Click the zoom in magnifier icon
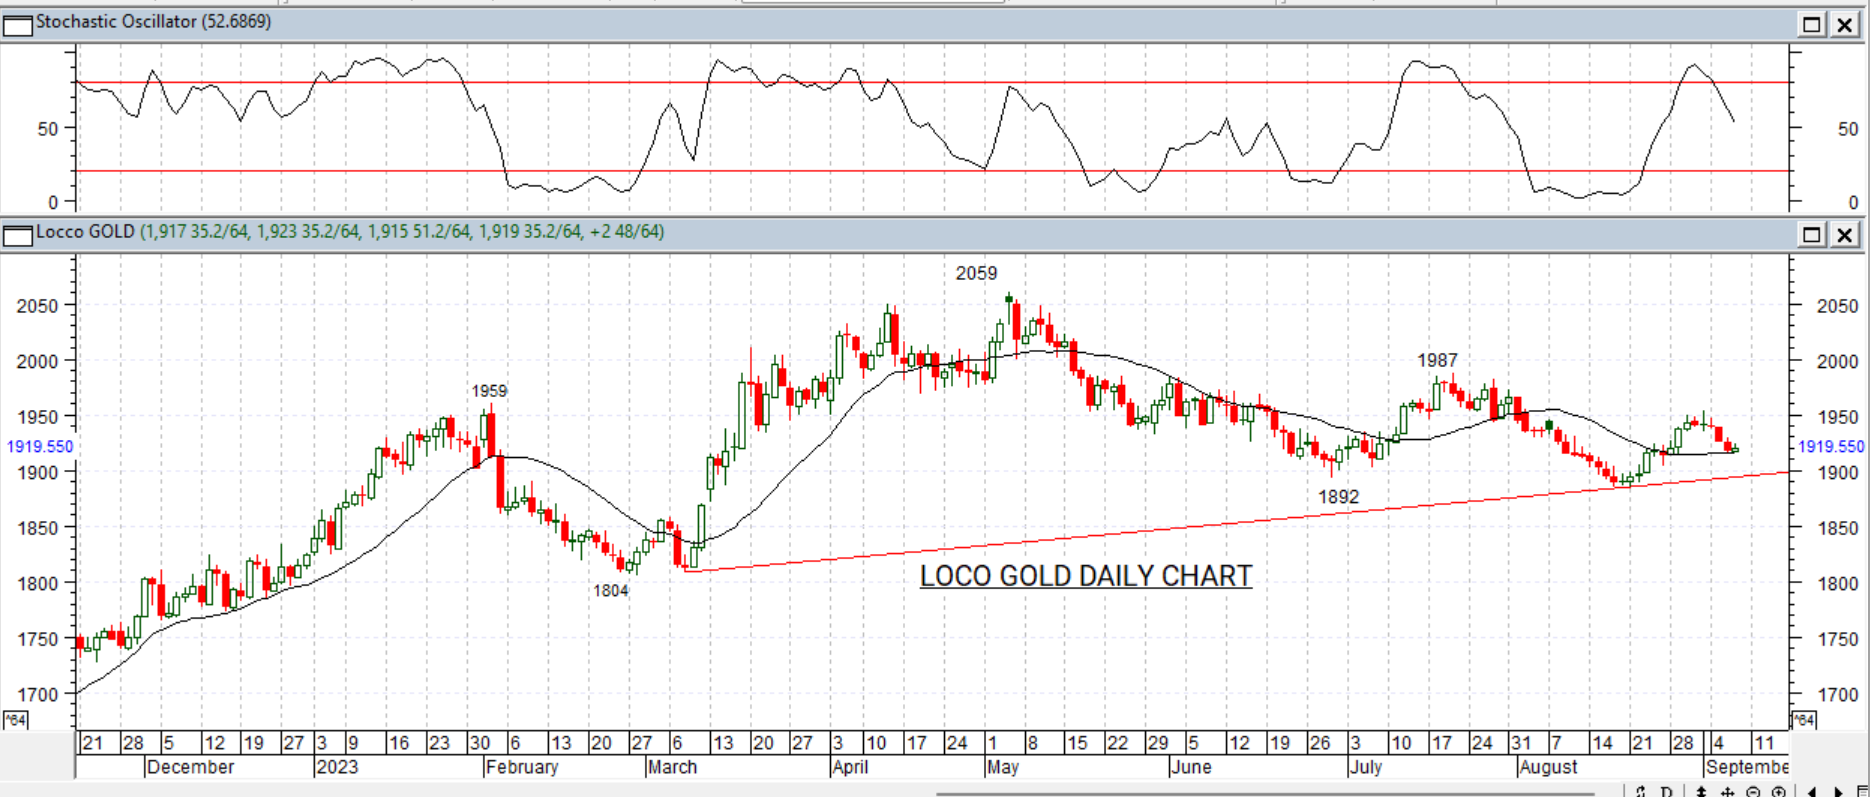 tap(1778, 791)
